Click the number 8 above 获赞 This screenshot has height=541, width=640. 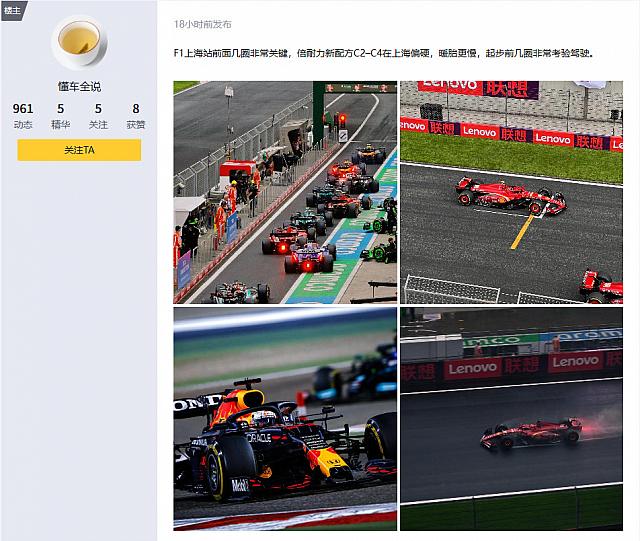point(135,109)
